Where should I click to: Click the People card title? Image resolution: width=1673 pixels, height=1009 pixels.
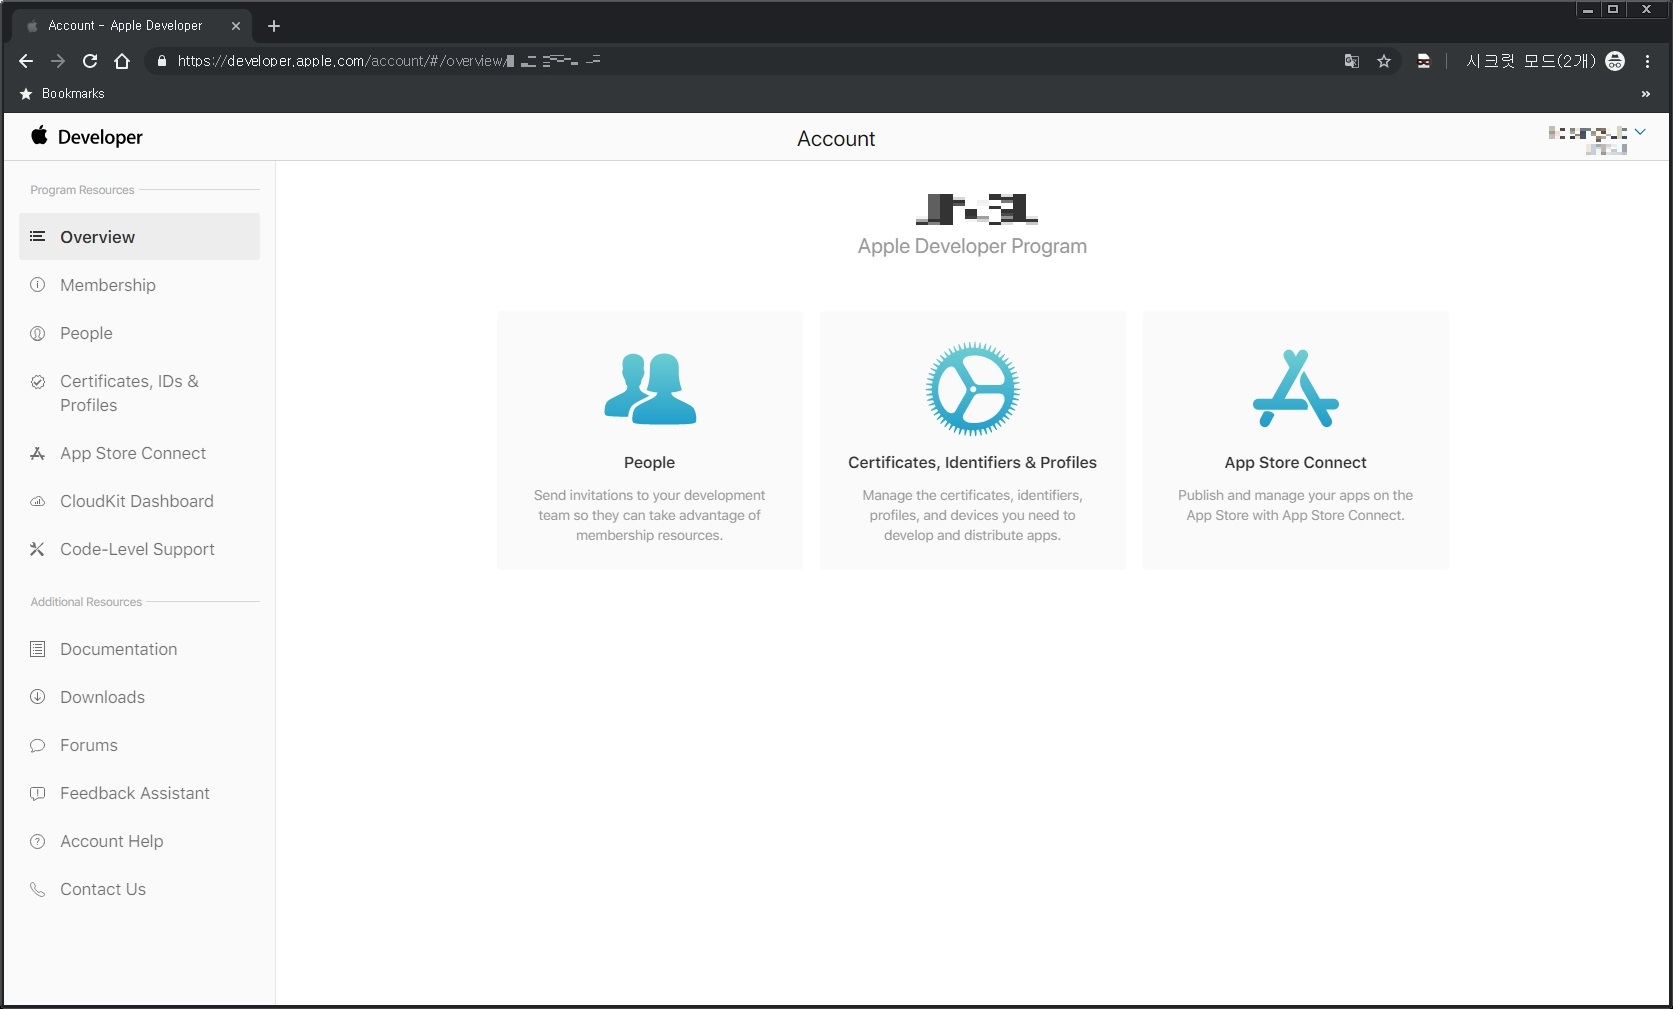pos(650,462)
